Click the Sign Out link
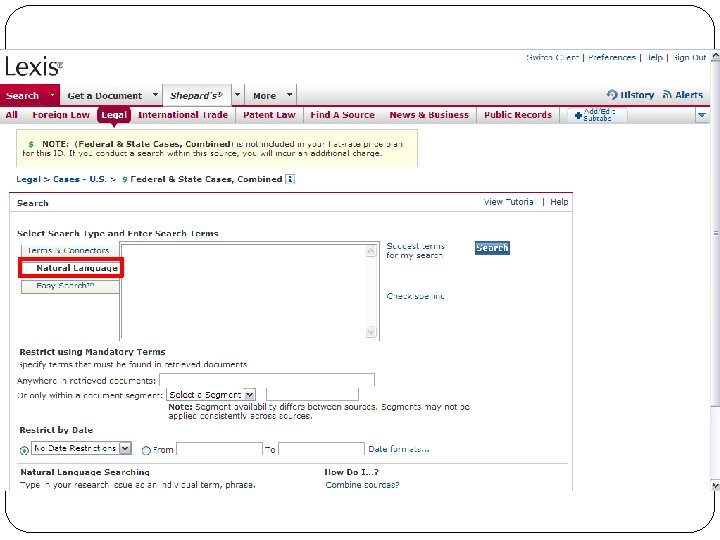 (x=689, y=57)
